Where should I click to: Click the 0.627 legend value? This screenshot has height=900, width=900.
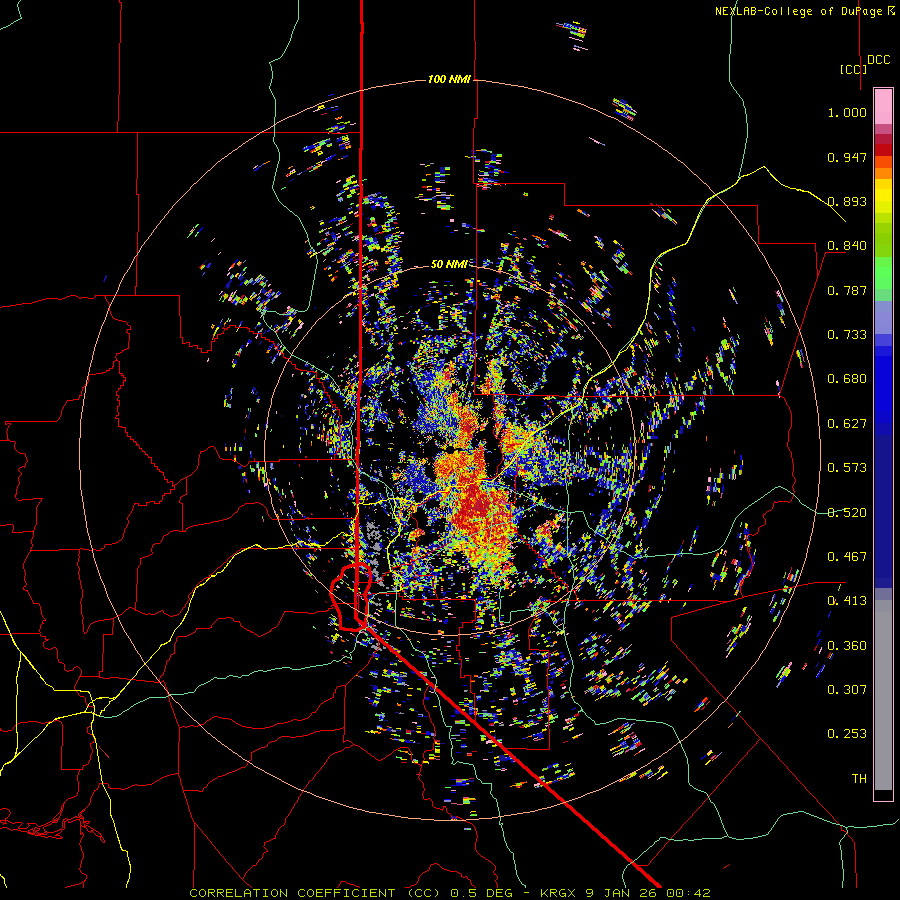[847, 424]
